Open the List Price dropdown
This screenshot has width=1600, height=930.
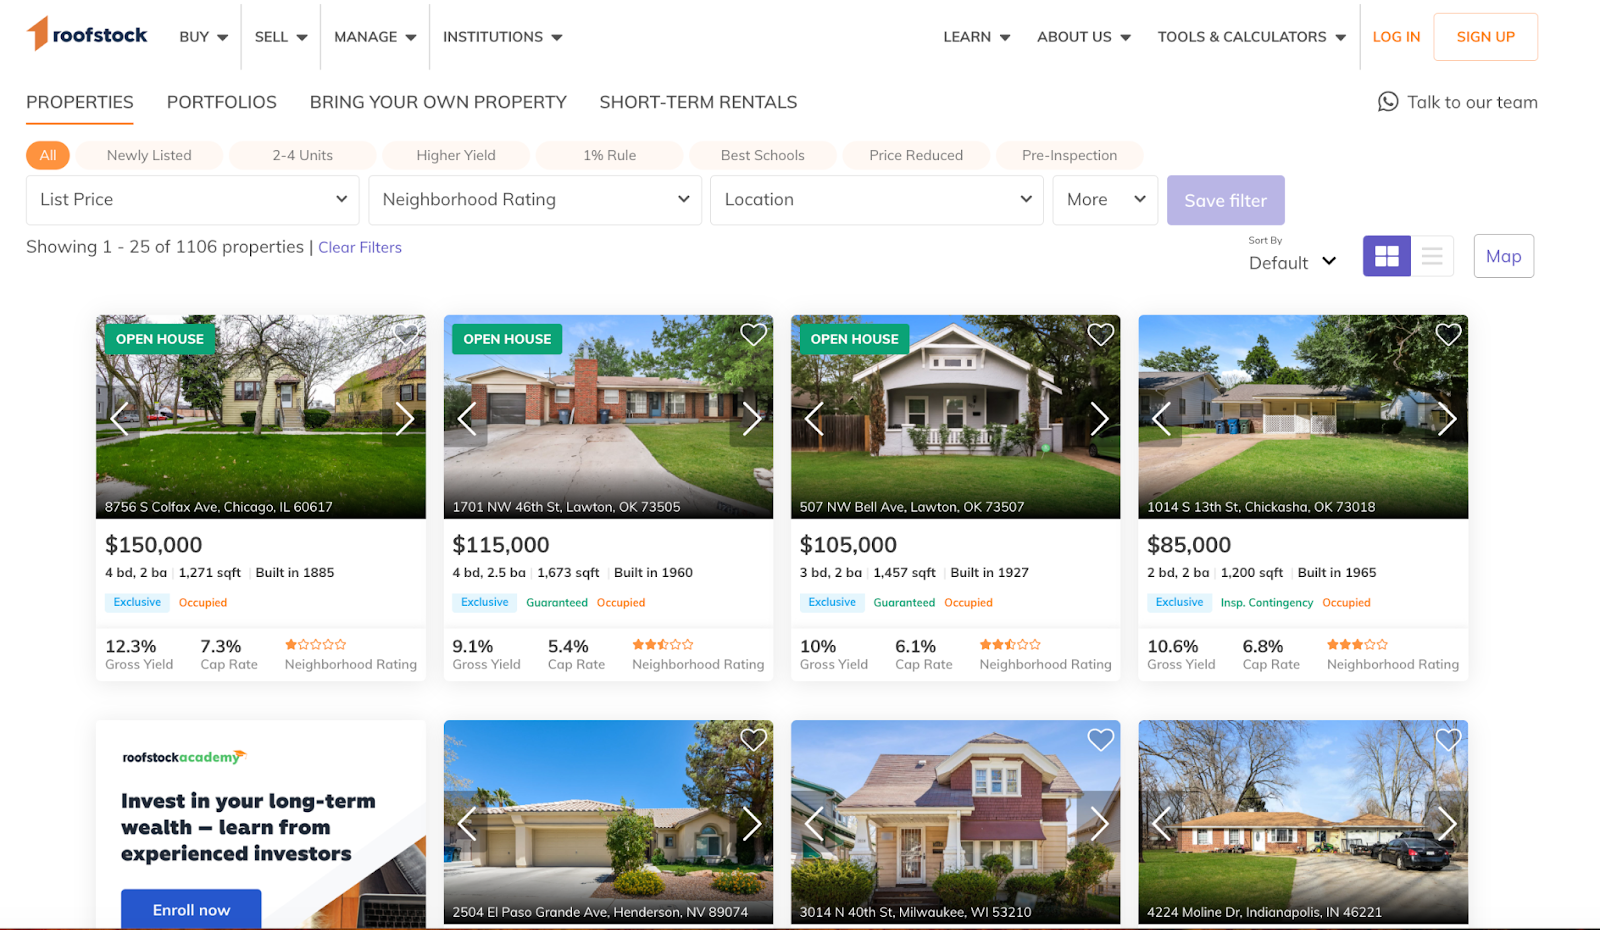click(192, 200)
